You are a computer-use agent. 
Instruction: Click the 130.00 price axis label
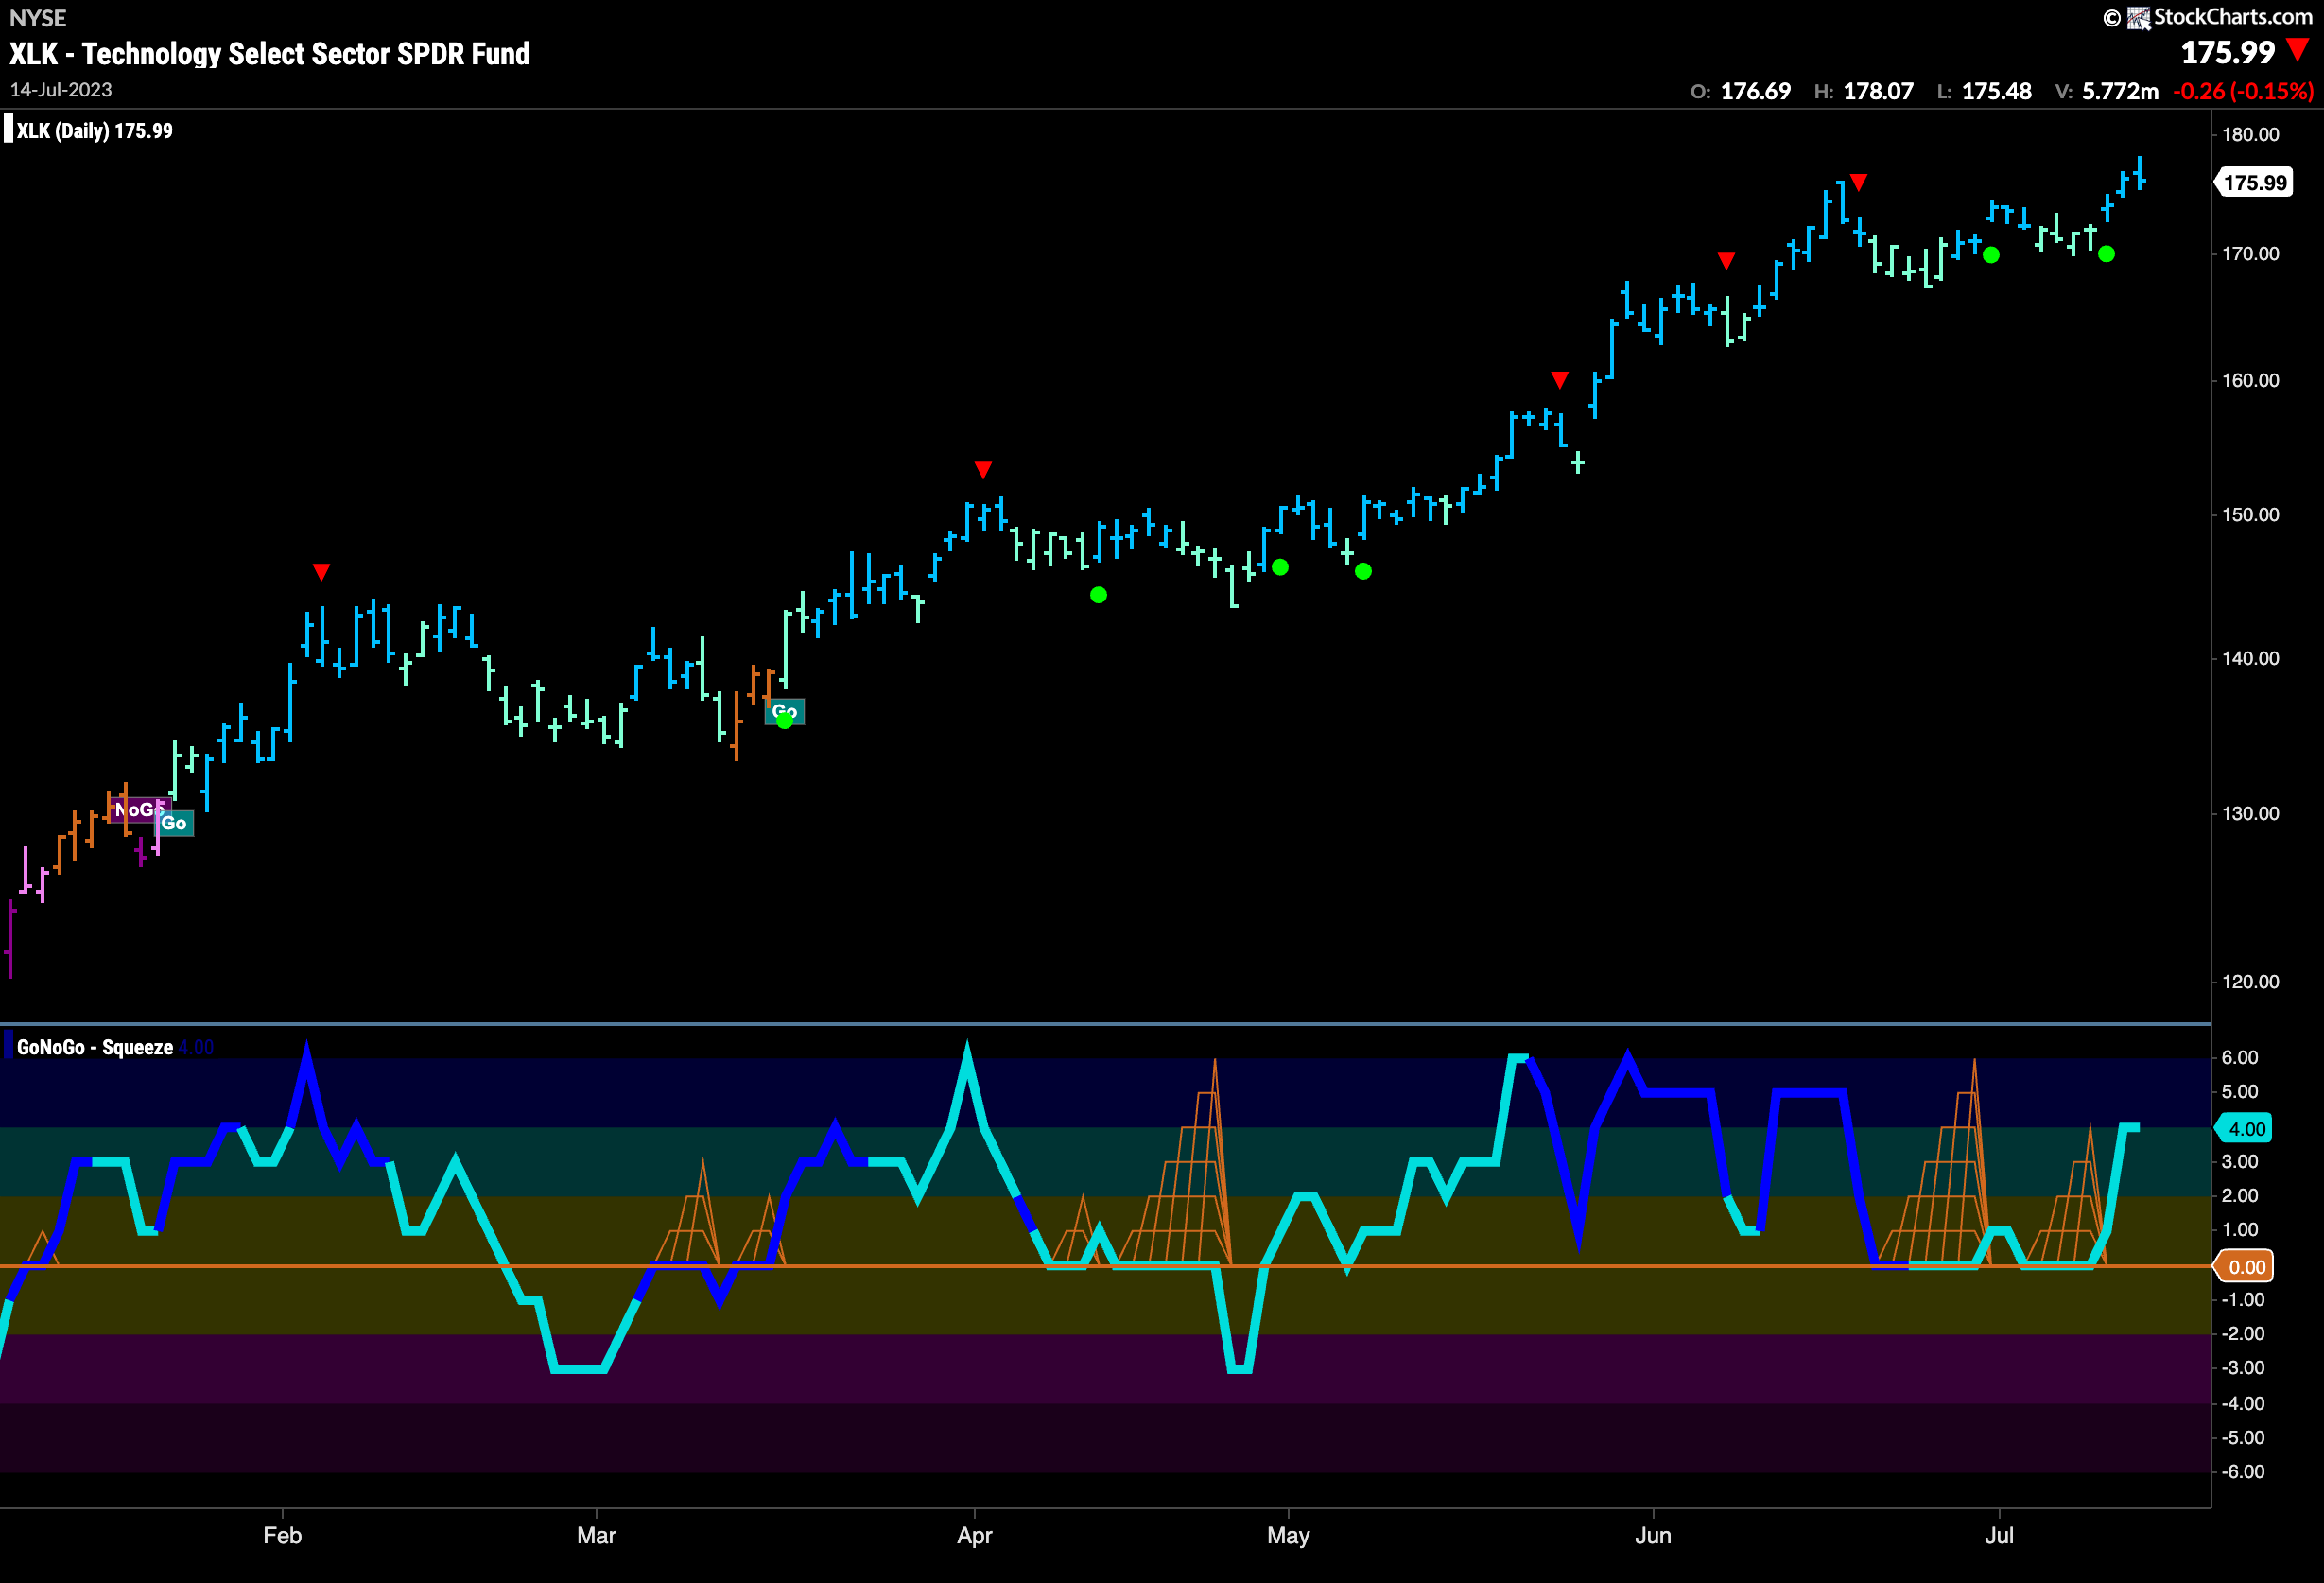pos(2250,814)
